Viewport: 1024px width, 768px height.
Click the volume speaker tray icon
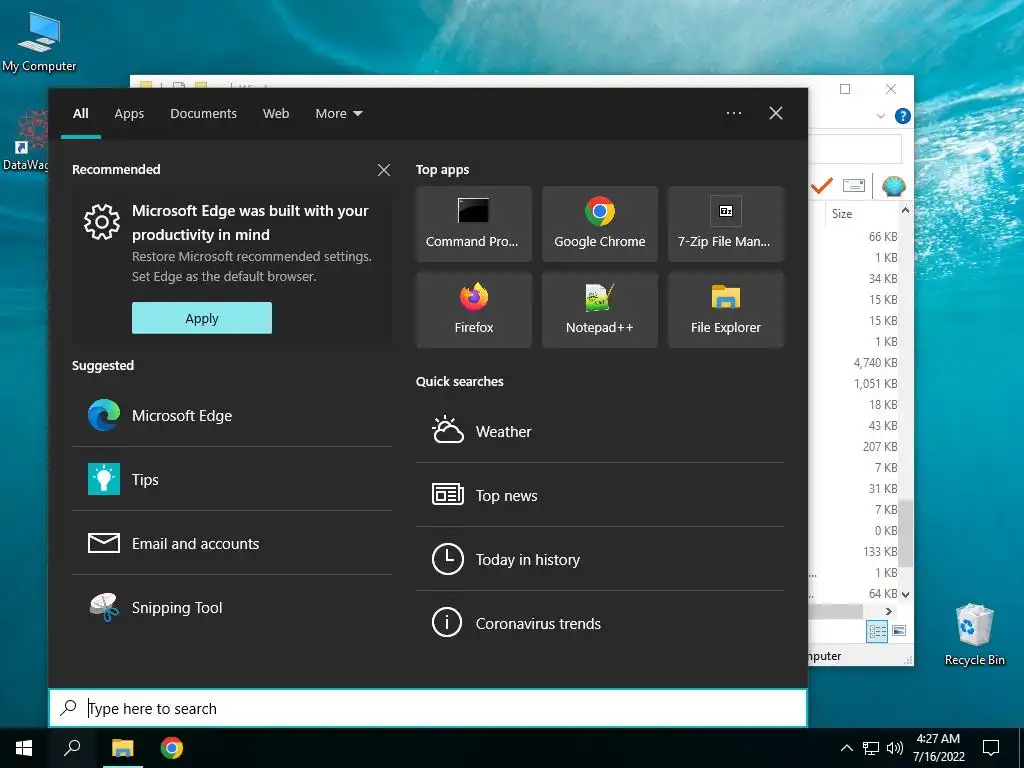tap(894, 748)
